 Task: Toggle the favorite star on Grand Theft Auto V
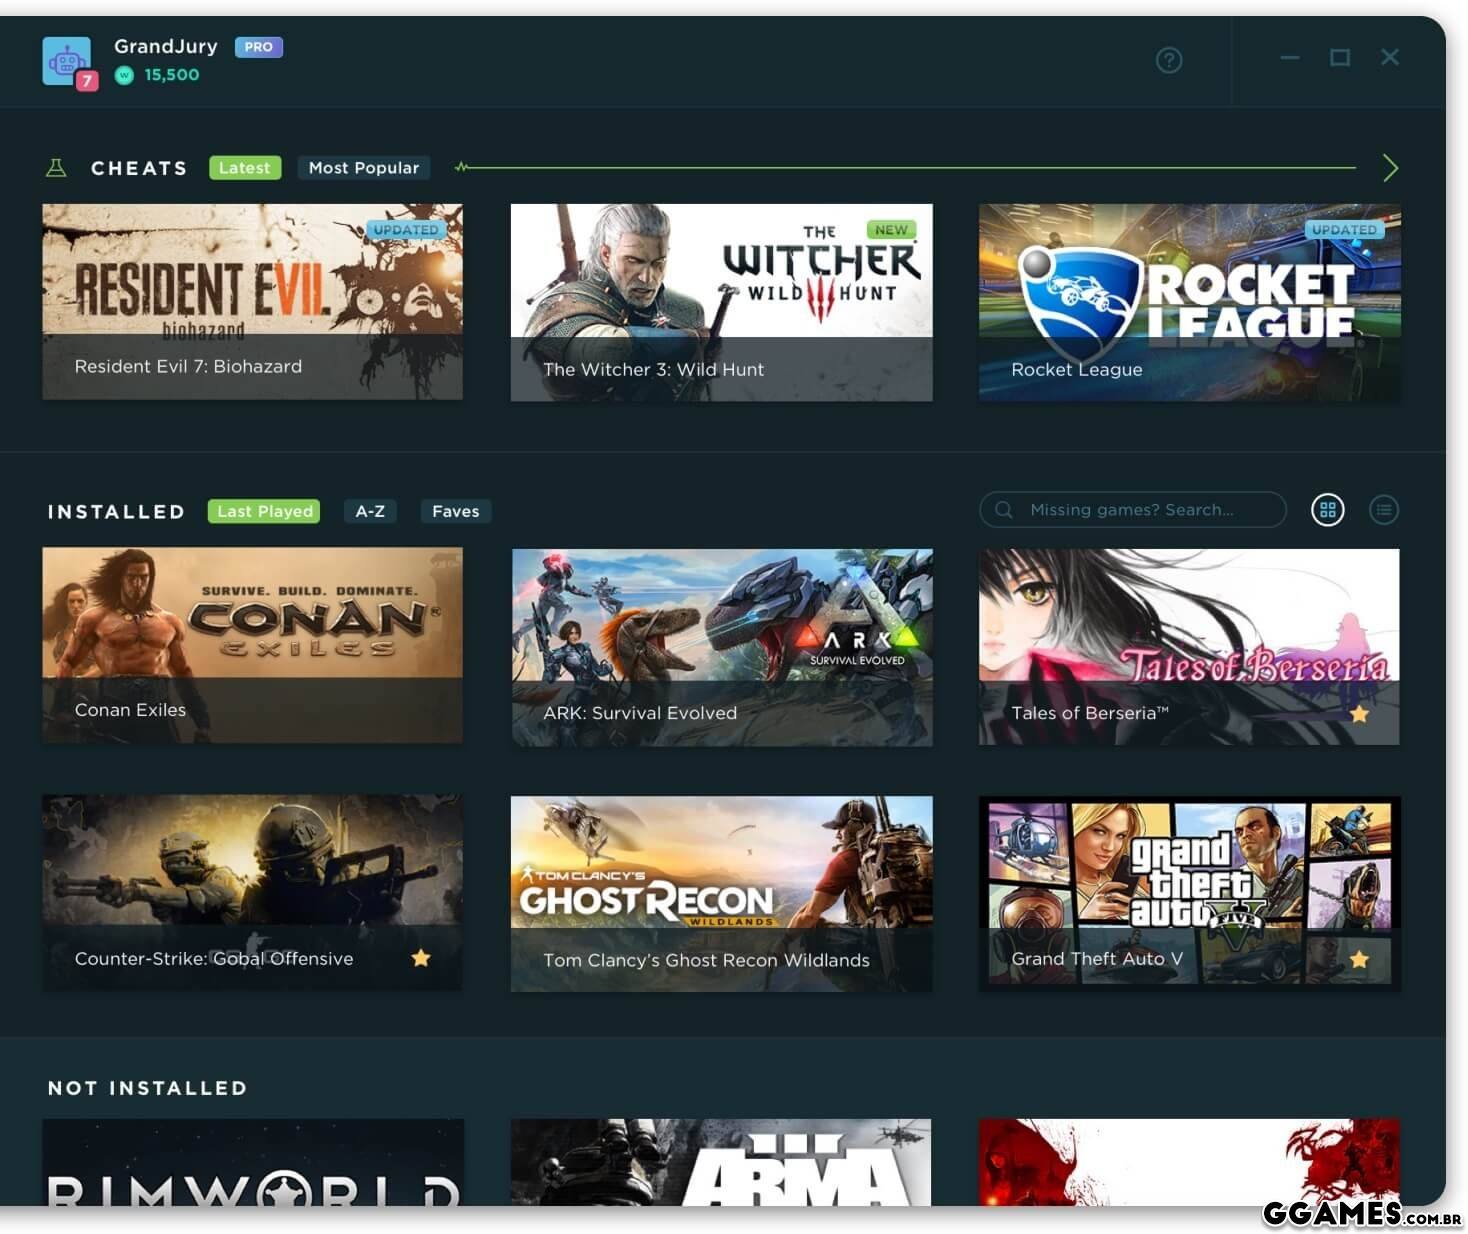(1359, 959)
